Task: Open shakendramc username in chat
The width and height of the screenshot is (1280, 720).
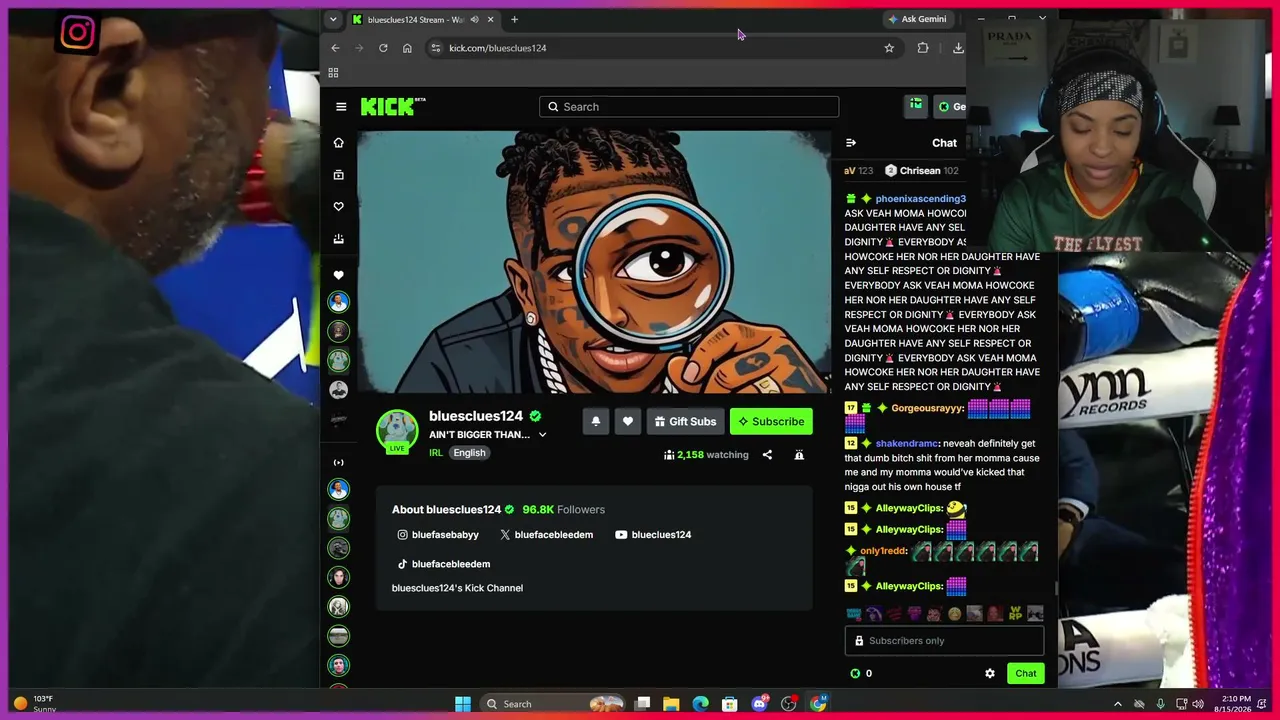Action: click(906, 443)
